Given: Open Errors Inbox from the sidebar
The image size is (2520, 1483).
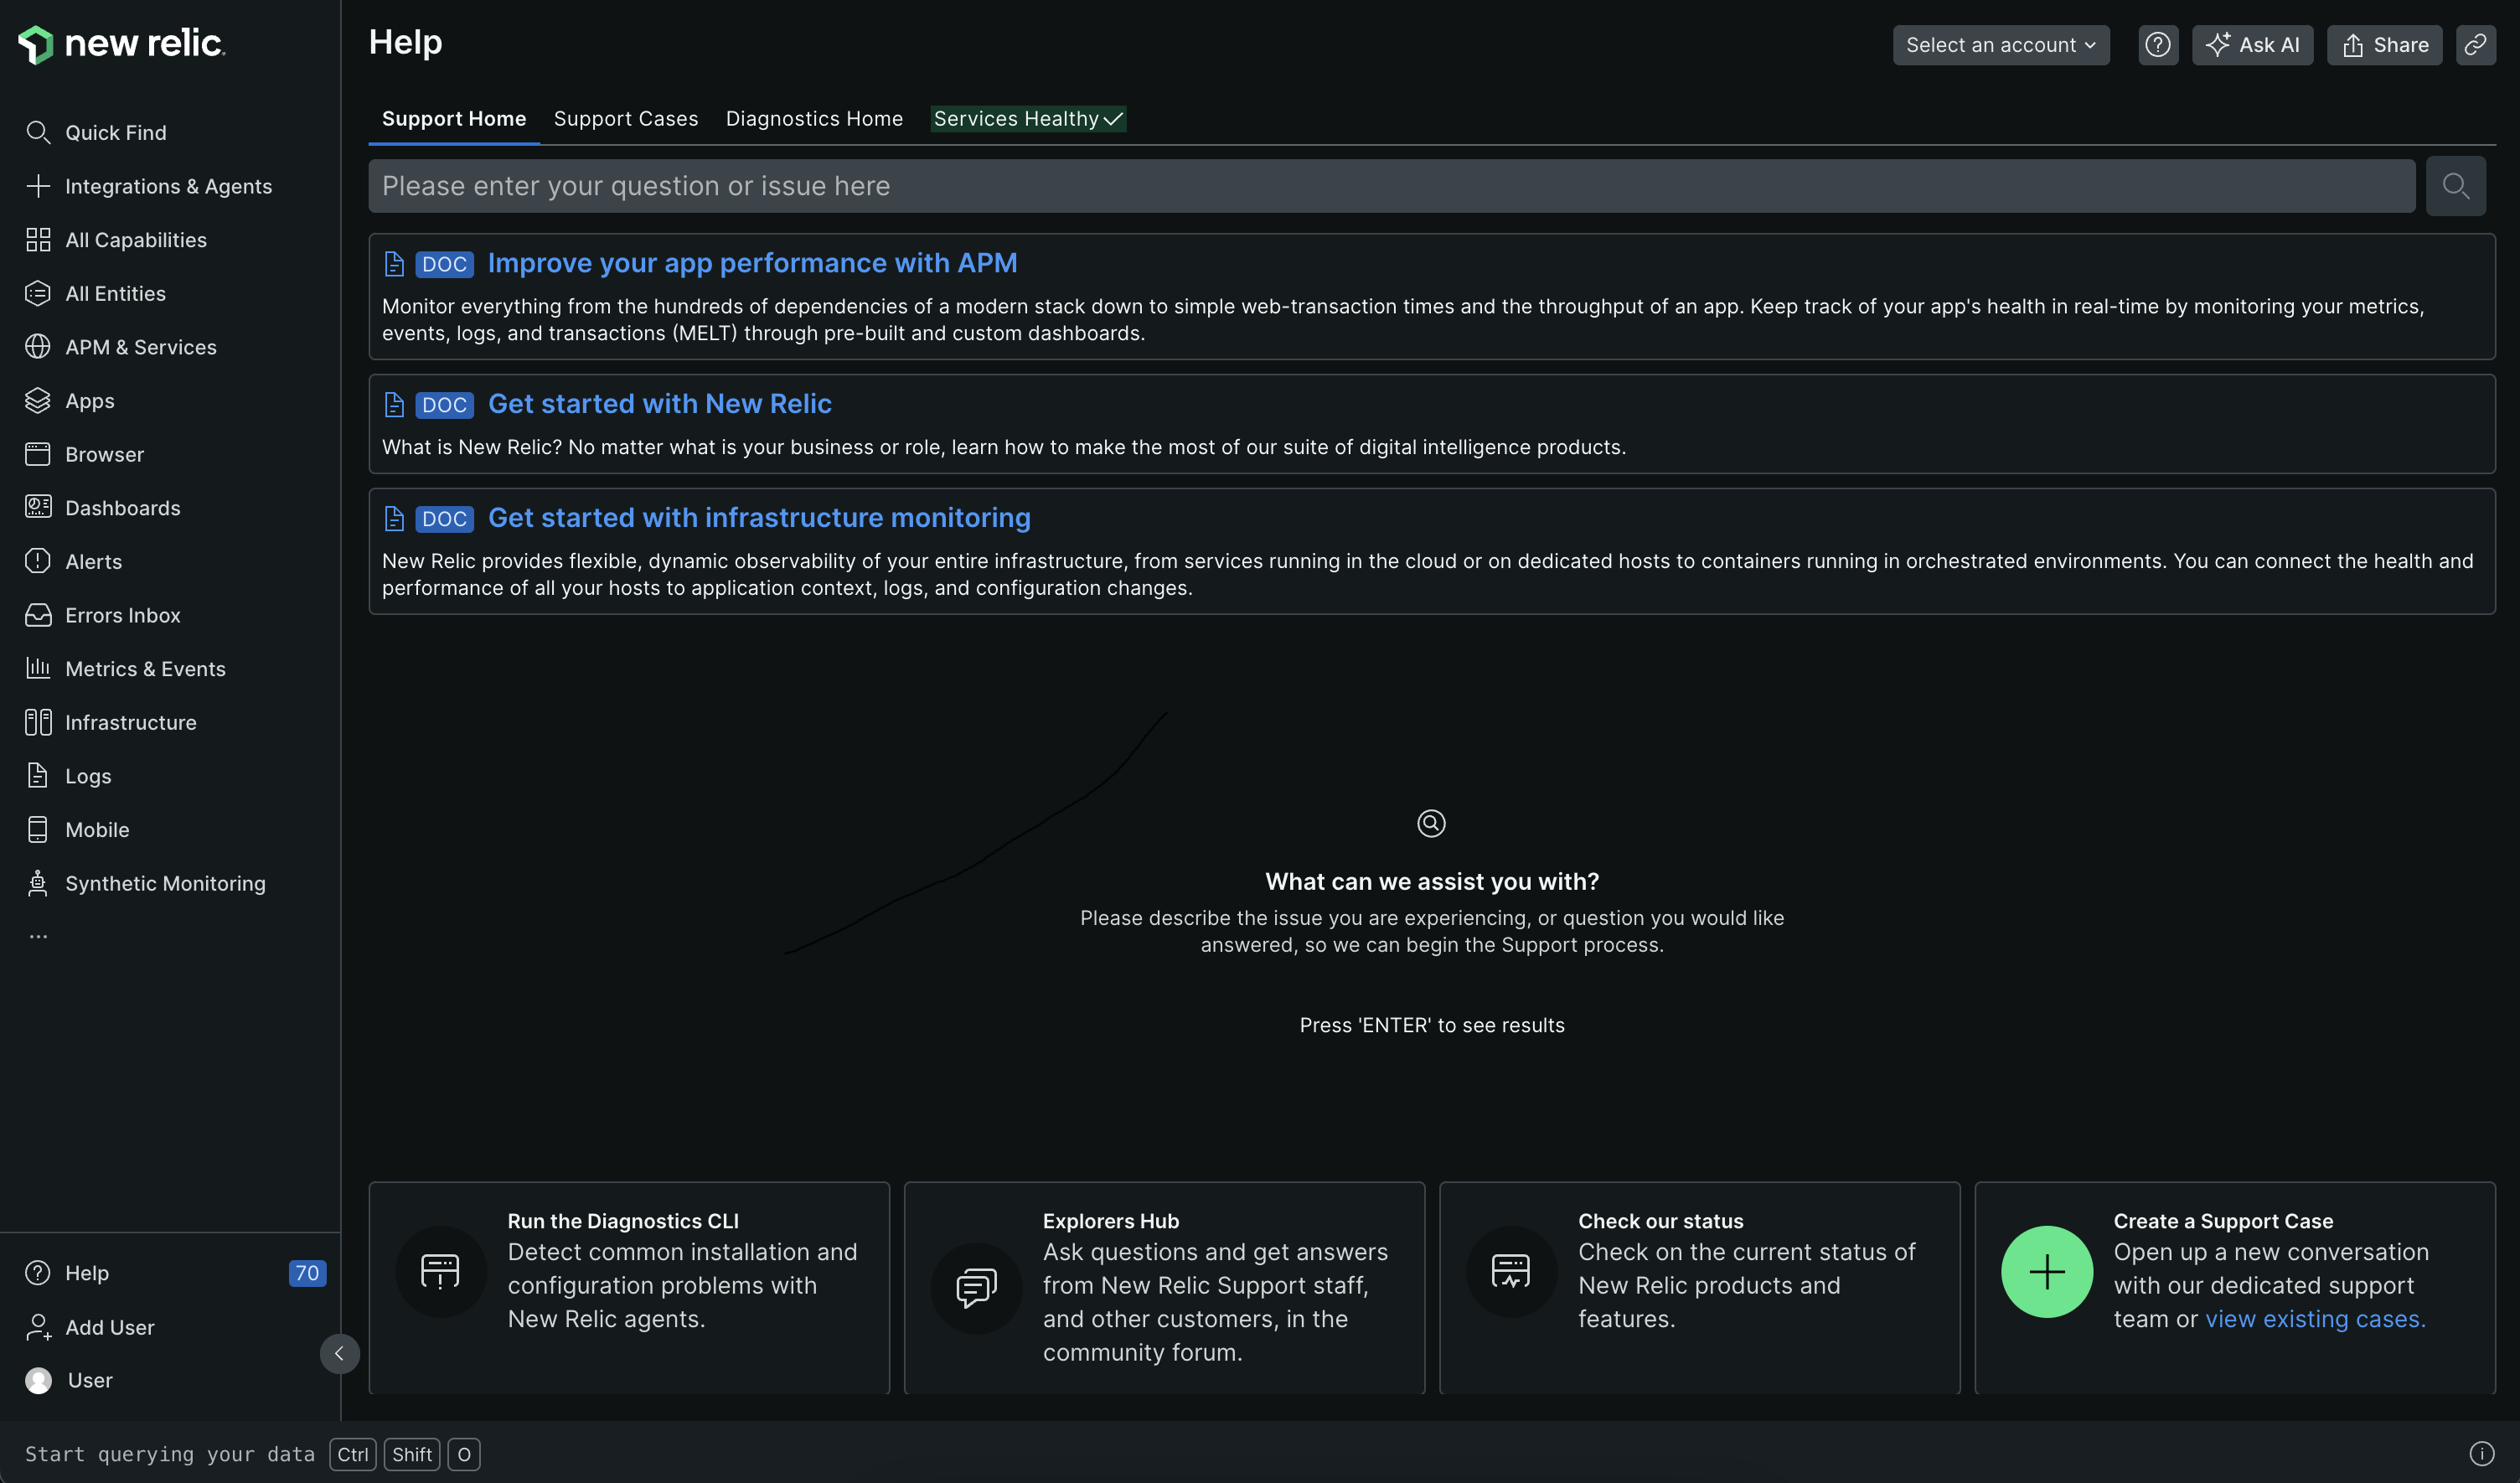Looking at the screenshot, I should 122,615.
